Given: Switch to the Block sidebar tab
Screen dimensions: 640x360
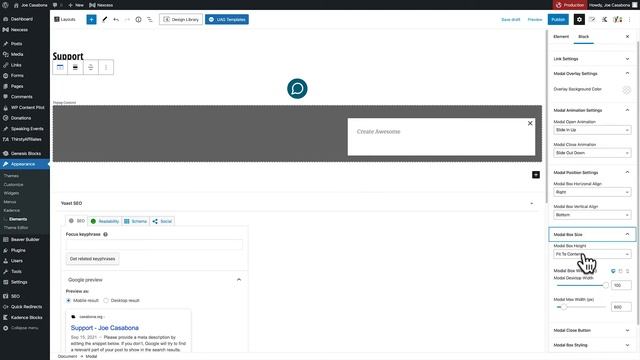Looking at the screenshot, I should click(x=584, y=36).
